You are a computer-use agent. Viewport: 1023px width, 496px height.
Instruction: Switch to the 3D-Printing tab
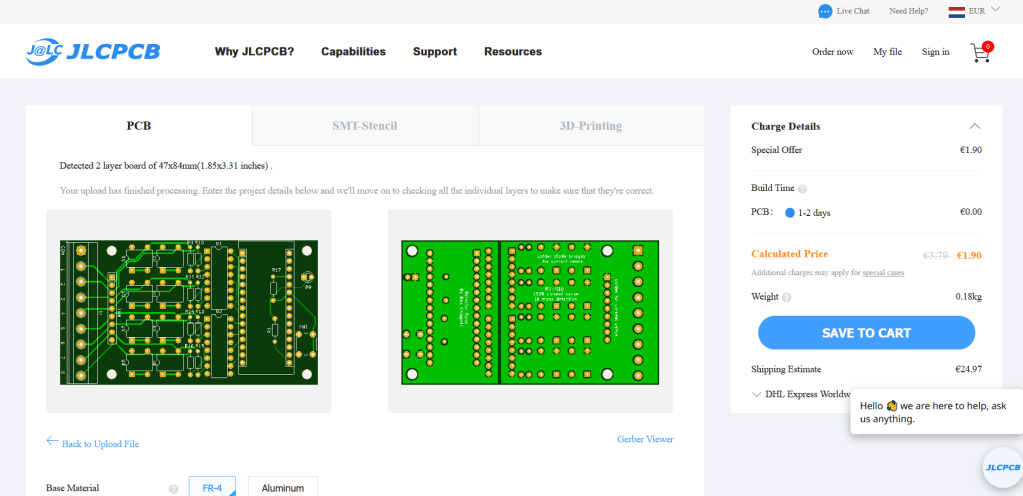[590, 126]
